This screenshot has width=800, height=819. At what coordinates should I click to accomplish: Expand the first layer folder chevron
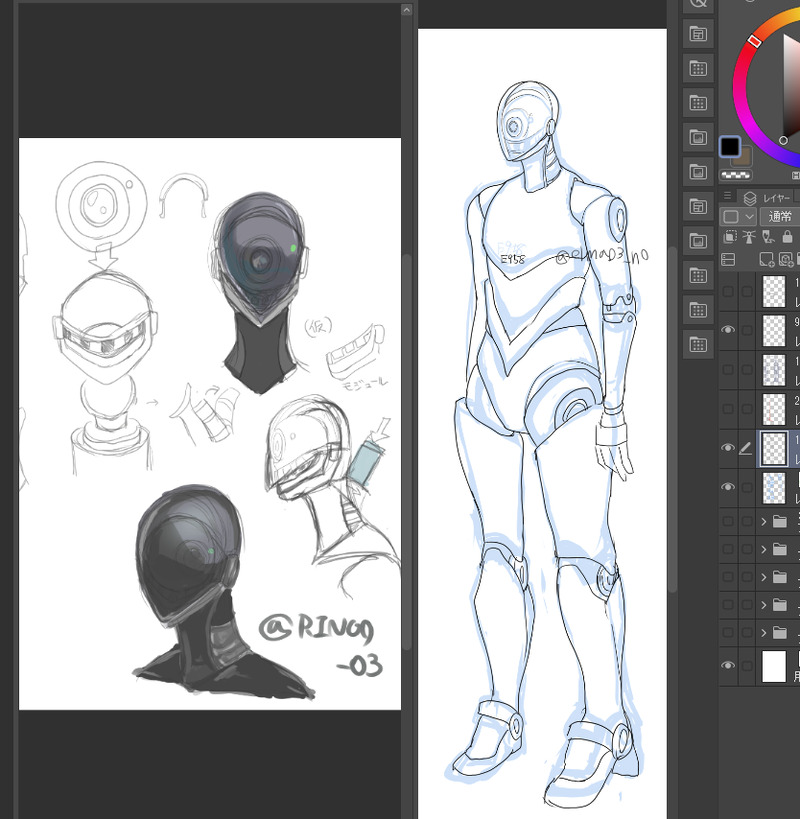764,521
